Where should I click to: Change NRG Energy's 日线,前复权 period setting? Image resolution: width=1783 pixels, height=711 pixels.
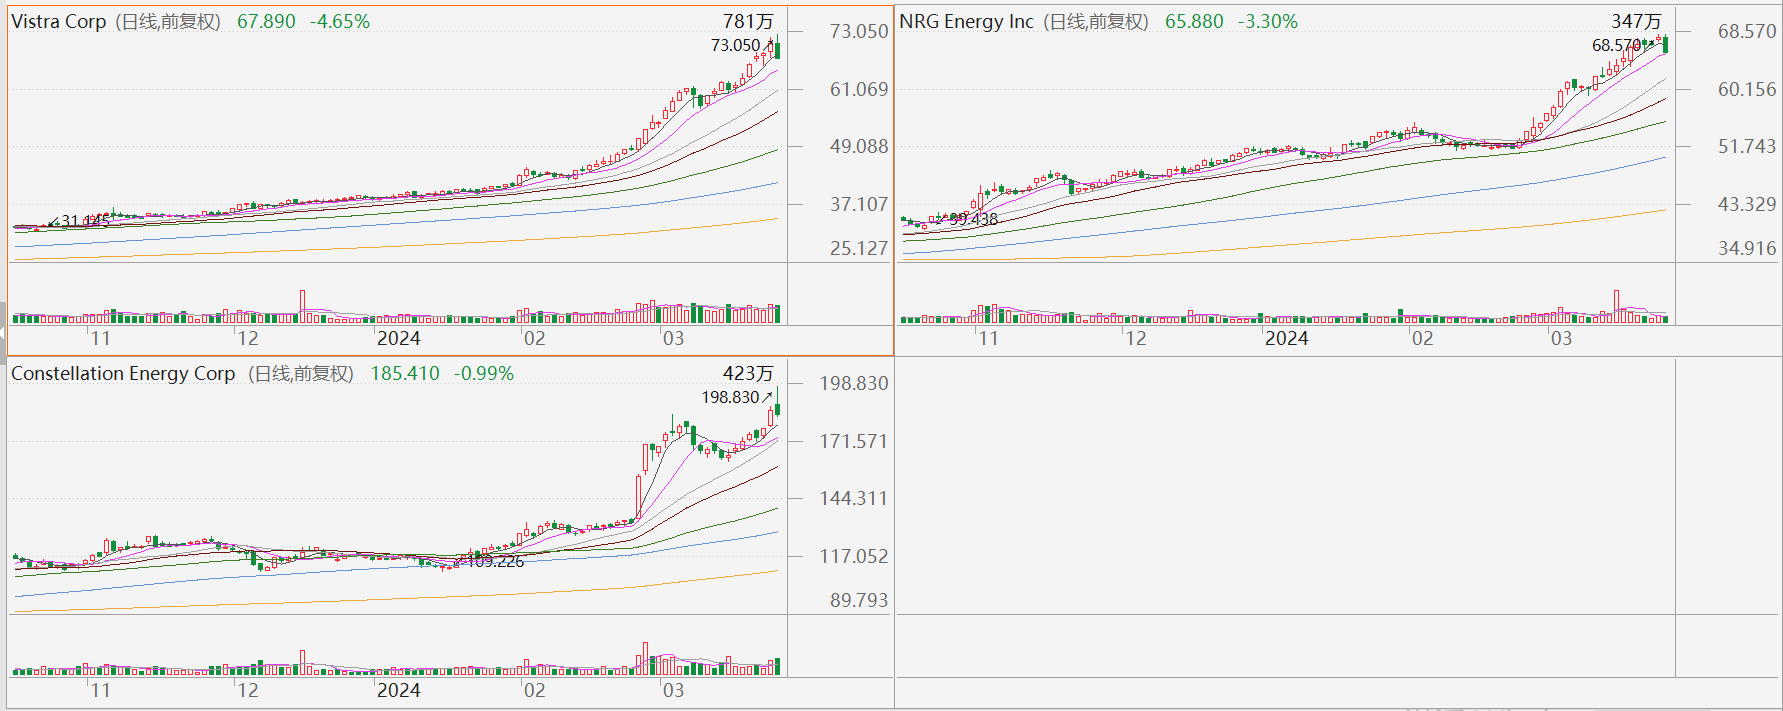click(1096, 21)
